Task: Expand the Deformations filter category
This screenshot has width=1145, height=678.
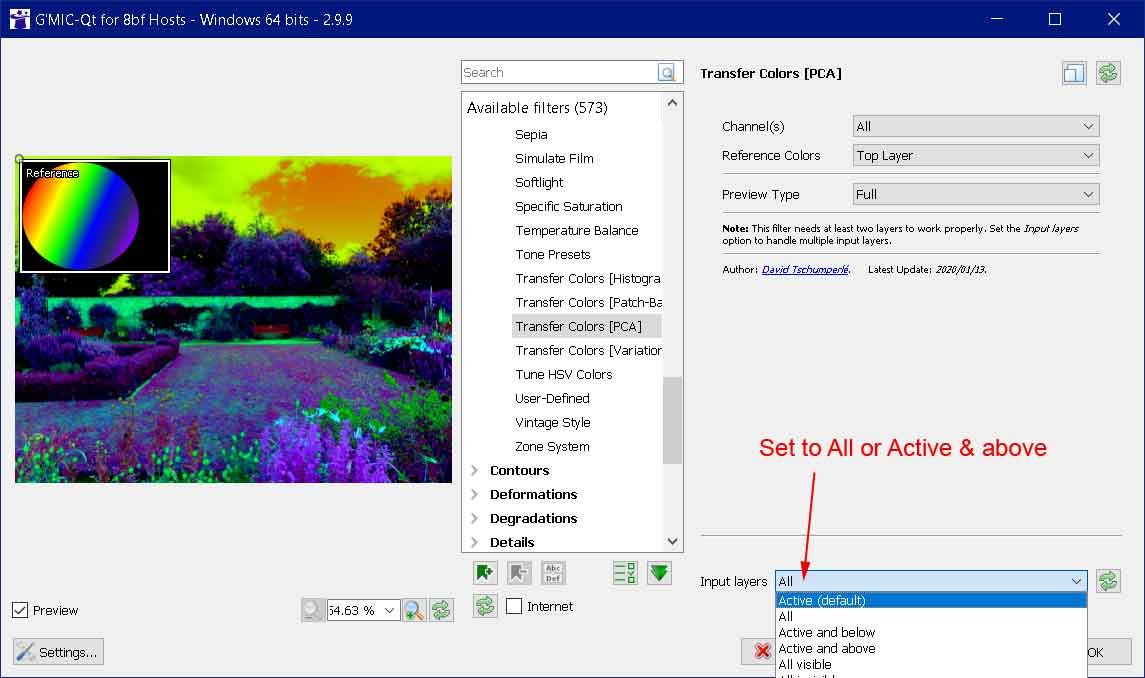Action: coord(475,495)
